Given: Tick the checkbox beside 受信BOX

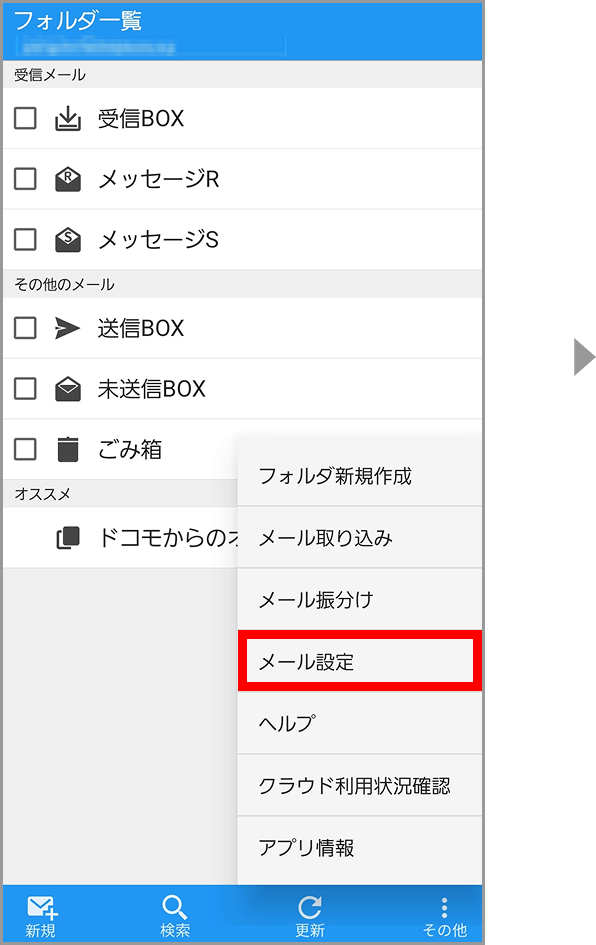Looking at the screenshot, I should point(25,118).
